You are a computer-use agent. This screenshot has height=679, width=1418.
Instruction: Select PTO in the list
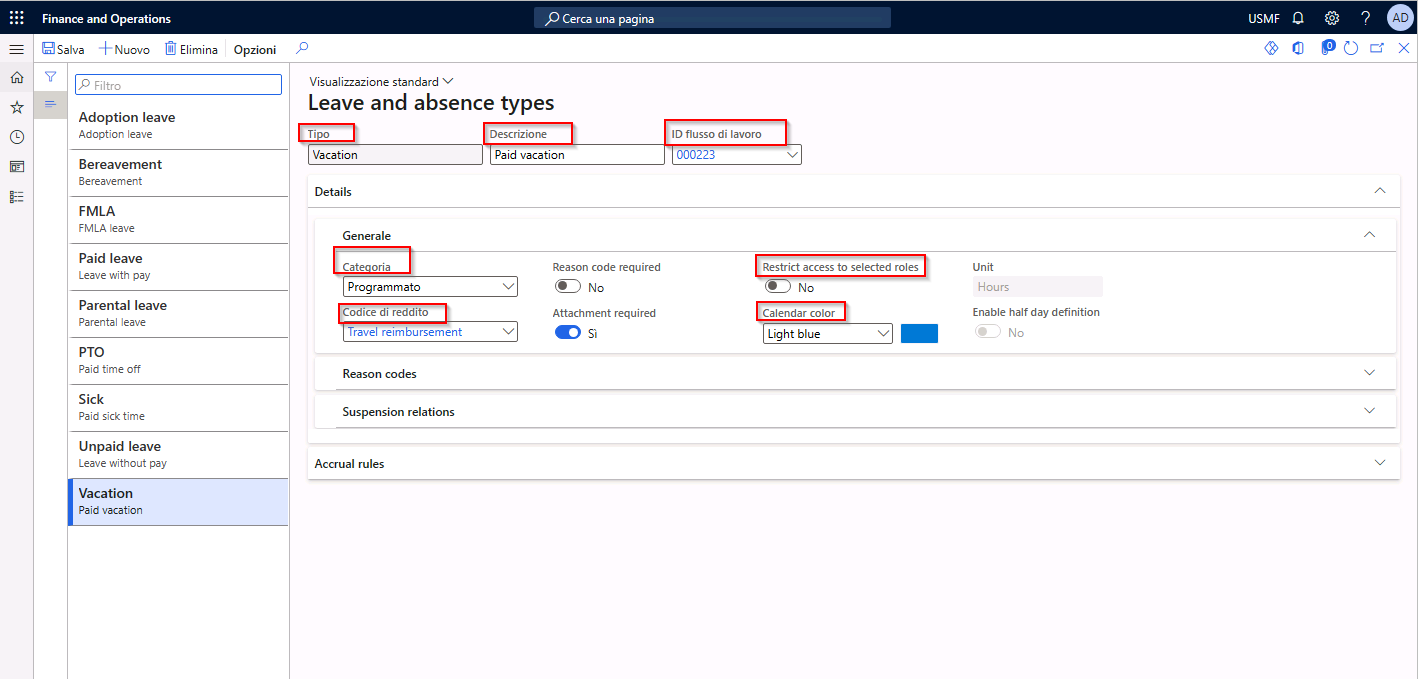178,361
